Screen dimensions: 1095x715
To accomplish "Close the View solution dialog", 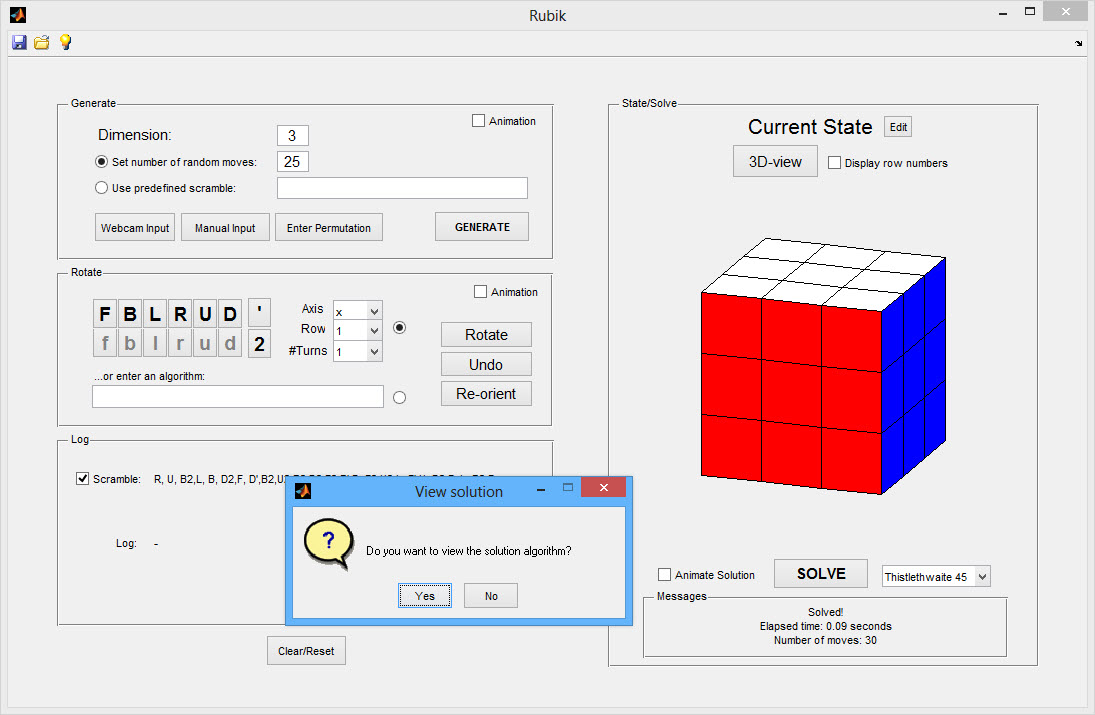I will click(604, 487).
